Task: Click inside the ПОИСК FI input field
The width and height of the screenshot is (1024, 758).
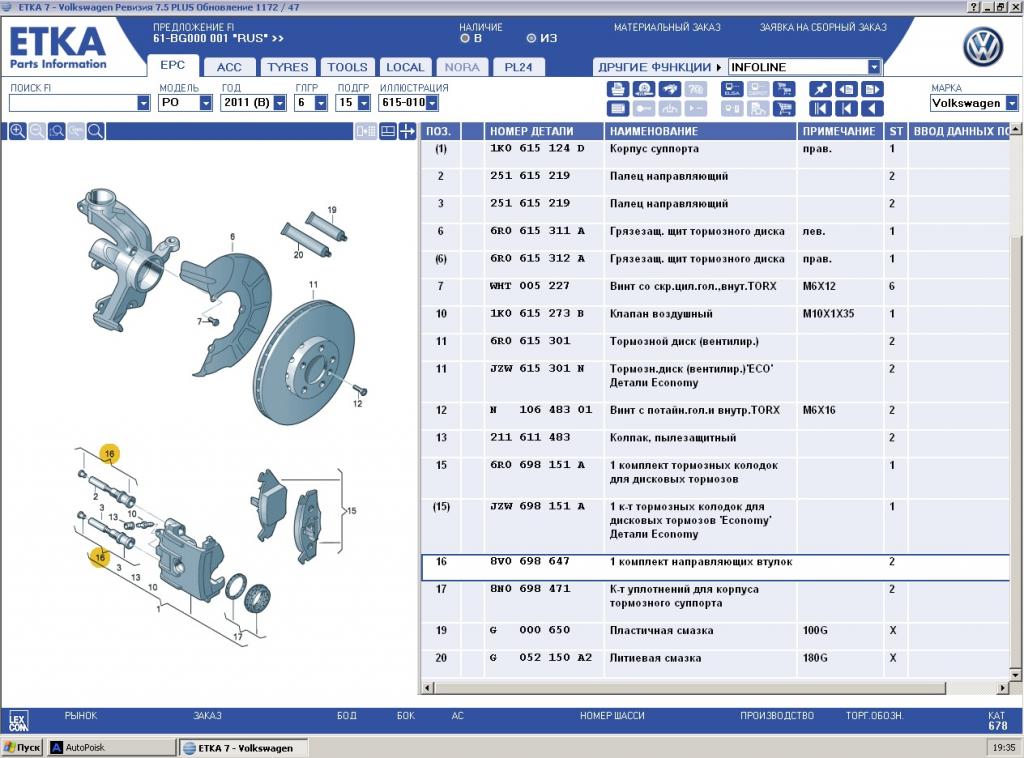Action: click(73, 103)
